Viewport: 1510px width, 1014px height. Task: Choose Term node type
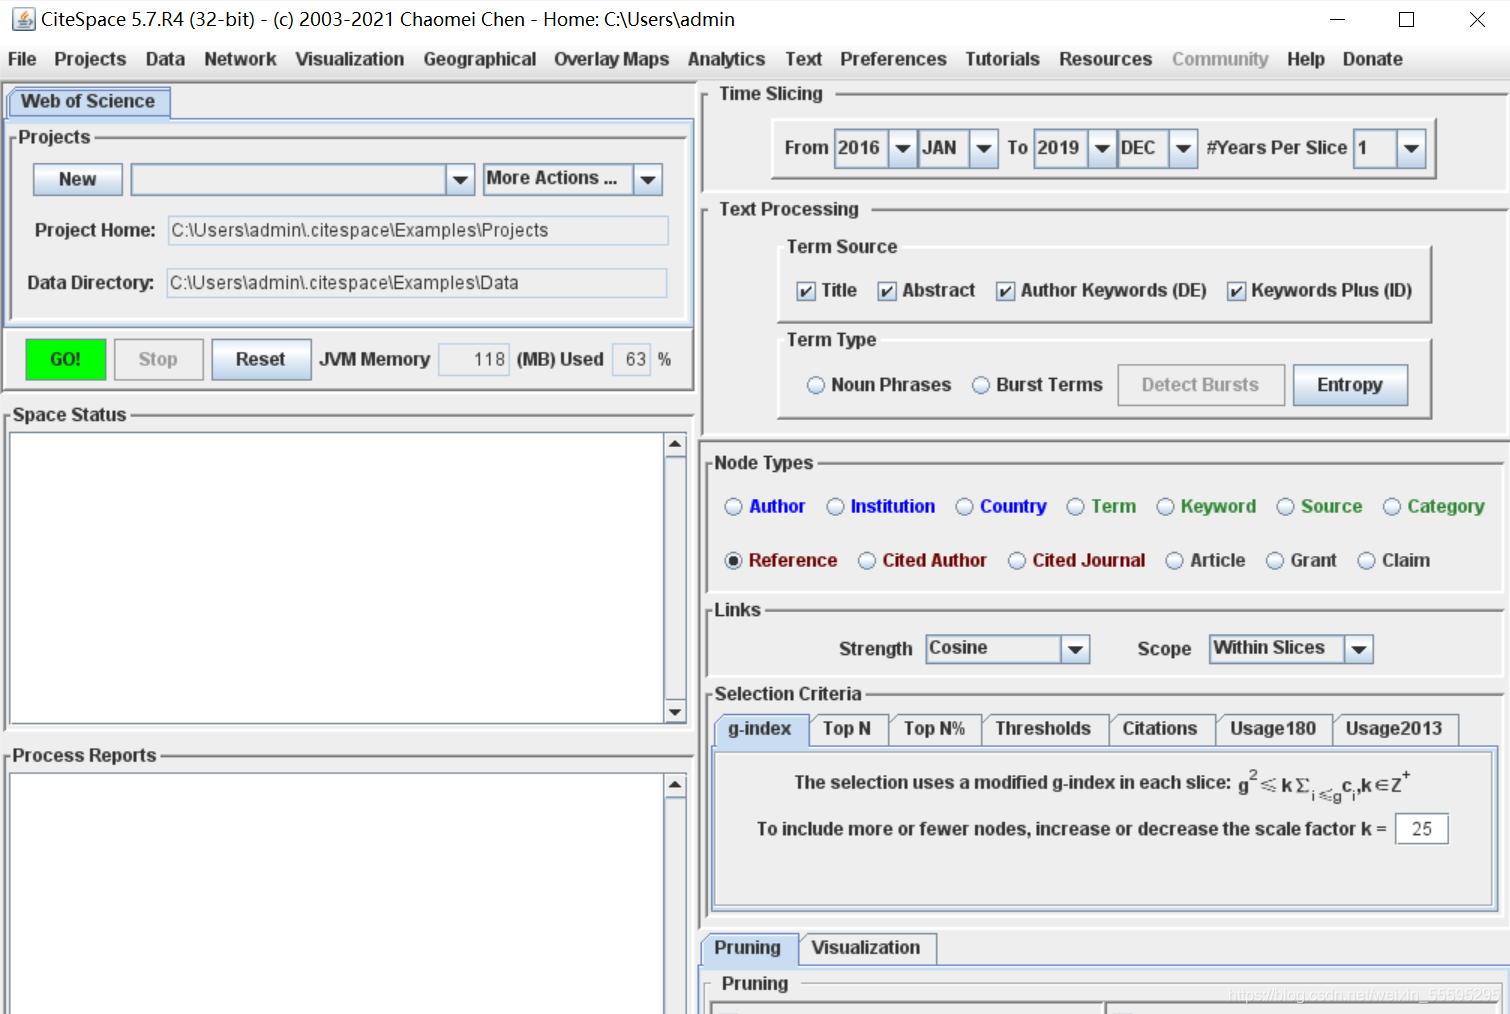point(1076,507)
